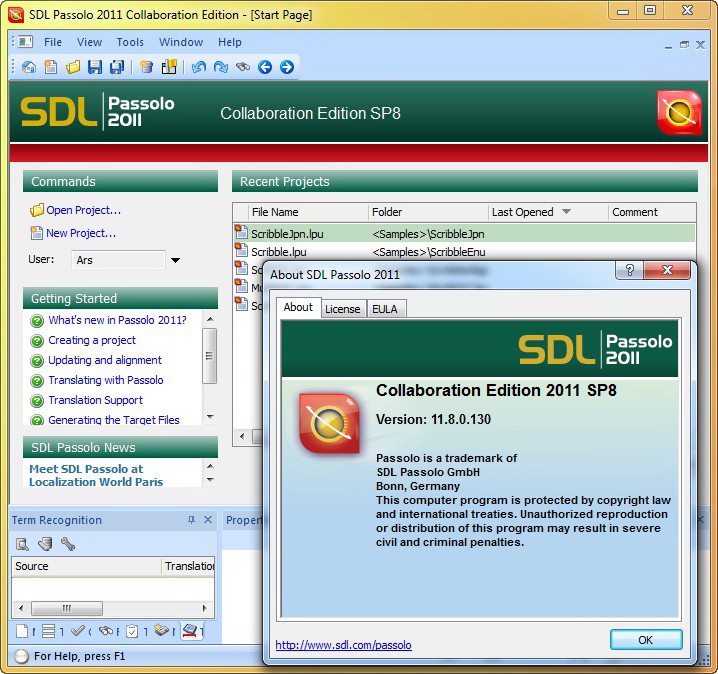Click the Save All toolbar icon
Screen dimensions: 718x674
(117, 67)
